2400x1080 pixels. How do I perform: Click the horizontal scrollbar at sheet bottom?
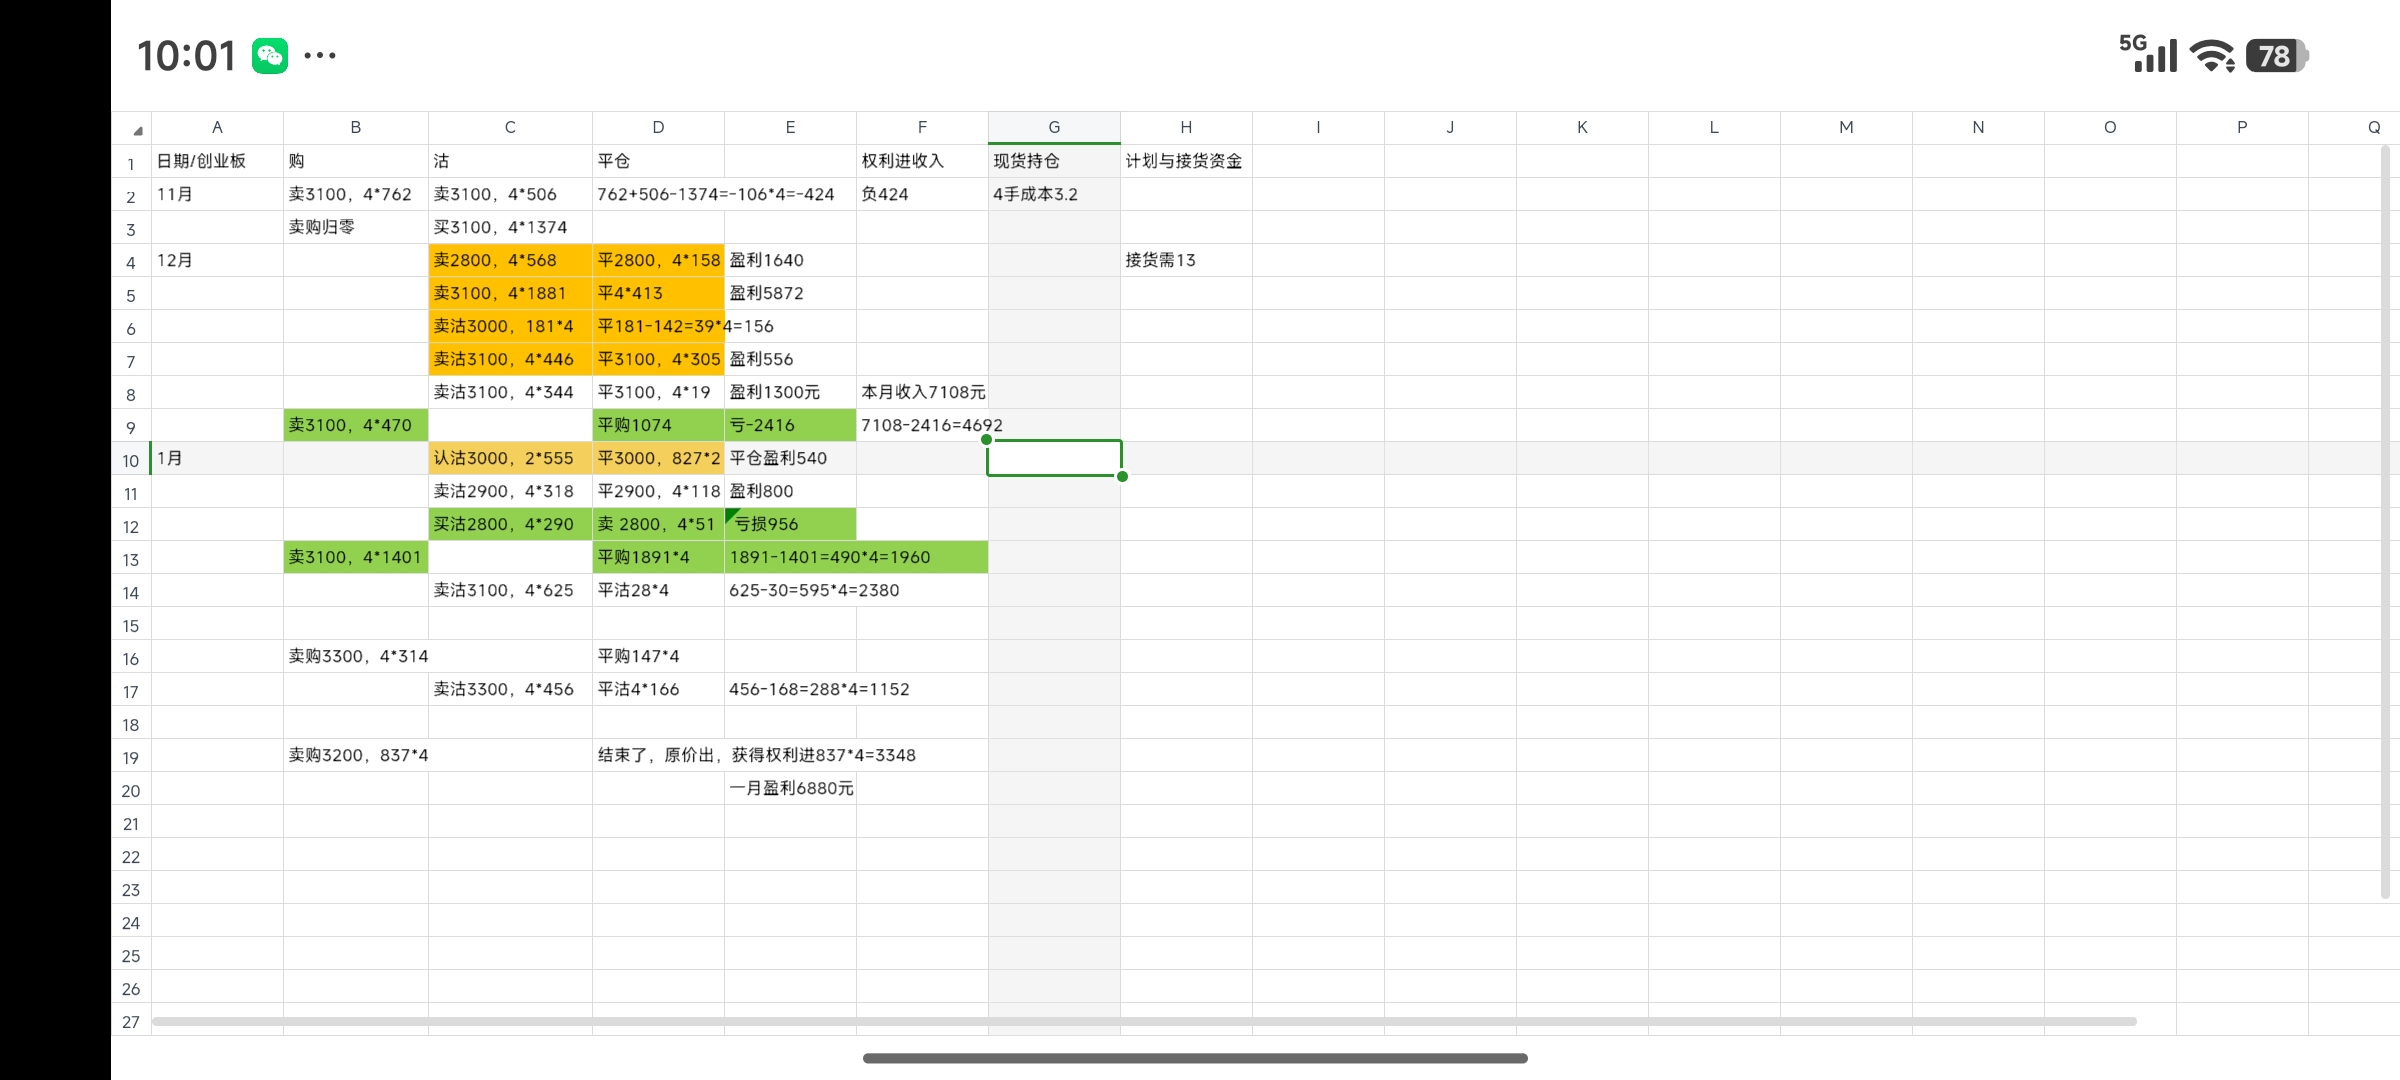point(1144,1021)
